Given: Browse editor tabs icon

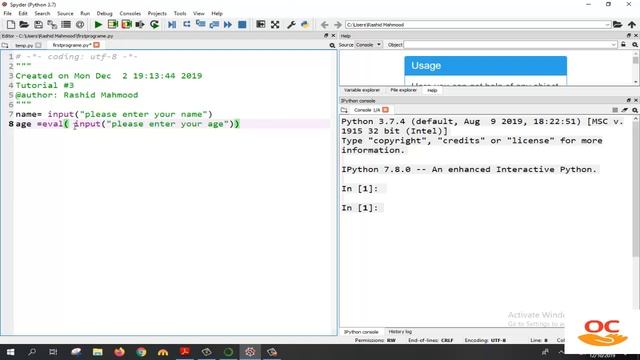Looking at the screenshot, I should coord(5,45).
